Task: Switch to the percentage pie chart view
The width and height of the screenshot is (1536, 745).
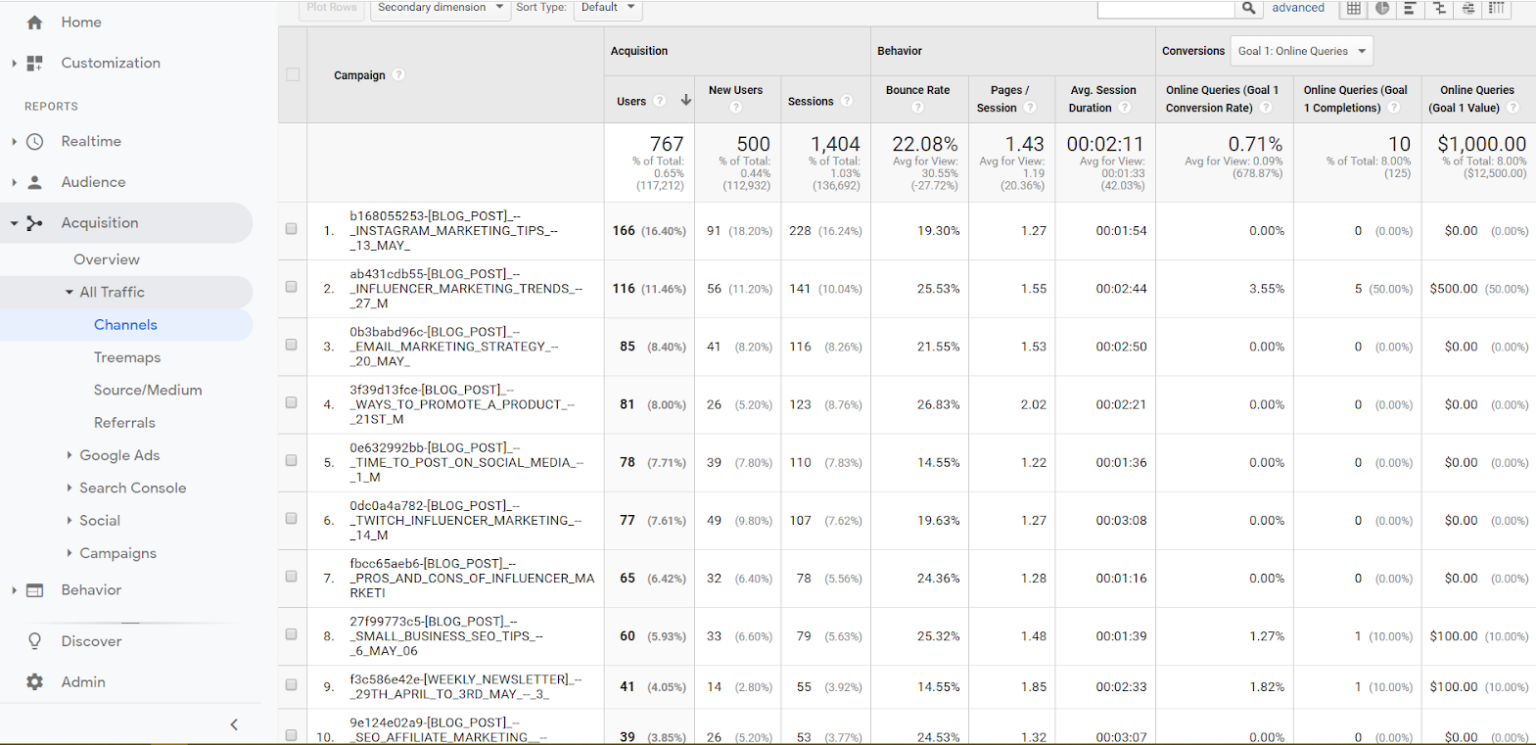Action: click(1381, 8)
